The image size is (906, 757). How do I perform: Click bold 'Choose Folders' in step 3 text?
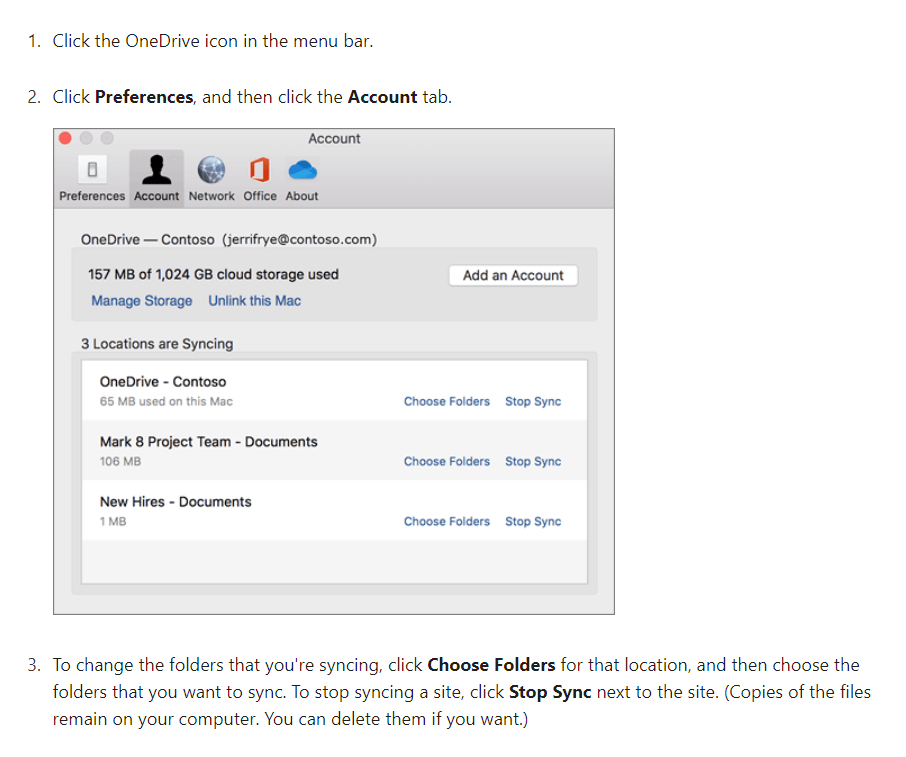pos(491,665)
